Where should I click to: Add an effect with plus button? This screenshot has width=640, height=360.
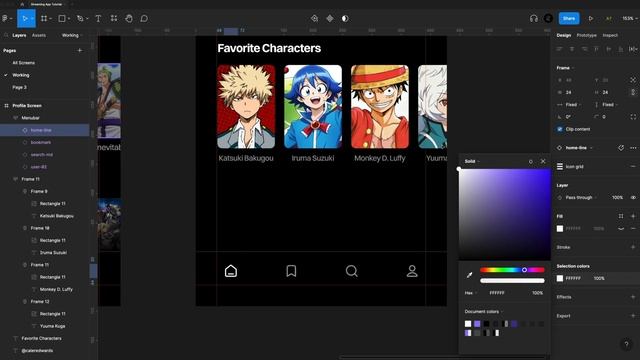pos(633,297)
